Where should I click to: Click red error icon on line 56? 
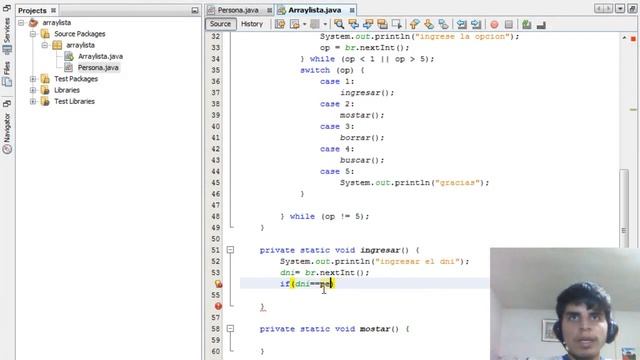pyautogui.click(x=218, y=306)
